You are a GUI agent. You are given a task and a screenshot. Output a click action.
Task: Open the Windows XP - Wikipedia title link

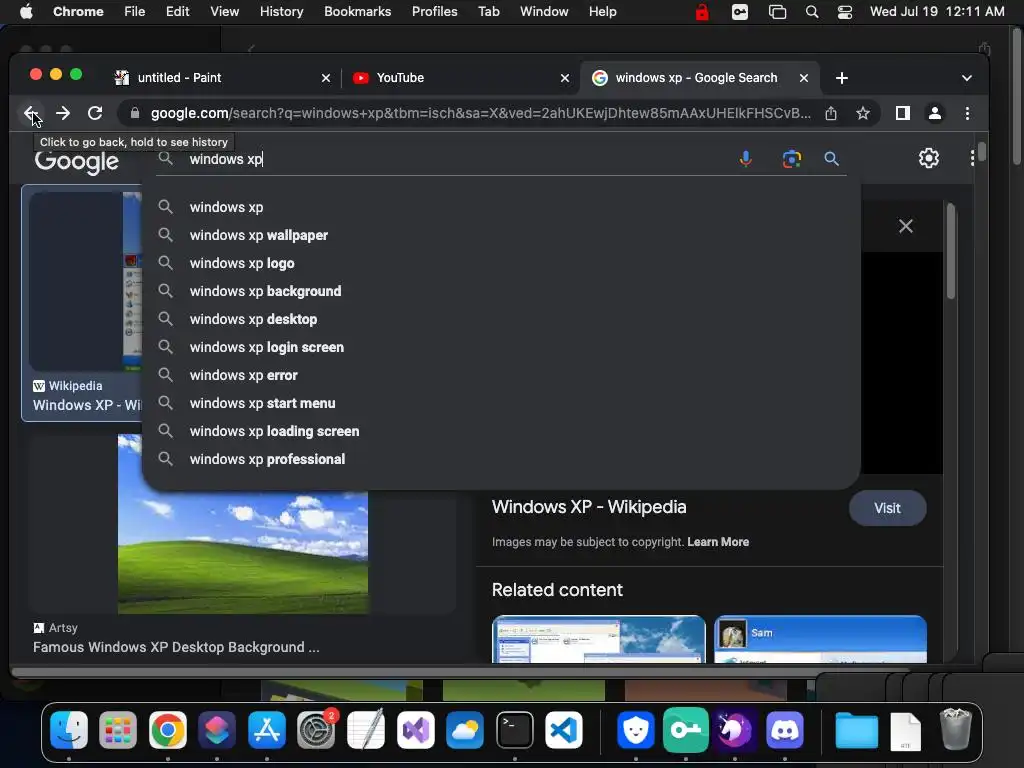pyautogui.click(x=588, y=507)
